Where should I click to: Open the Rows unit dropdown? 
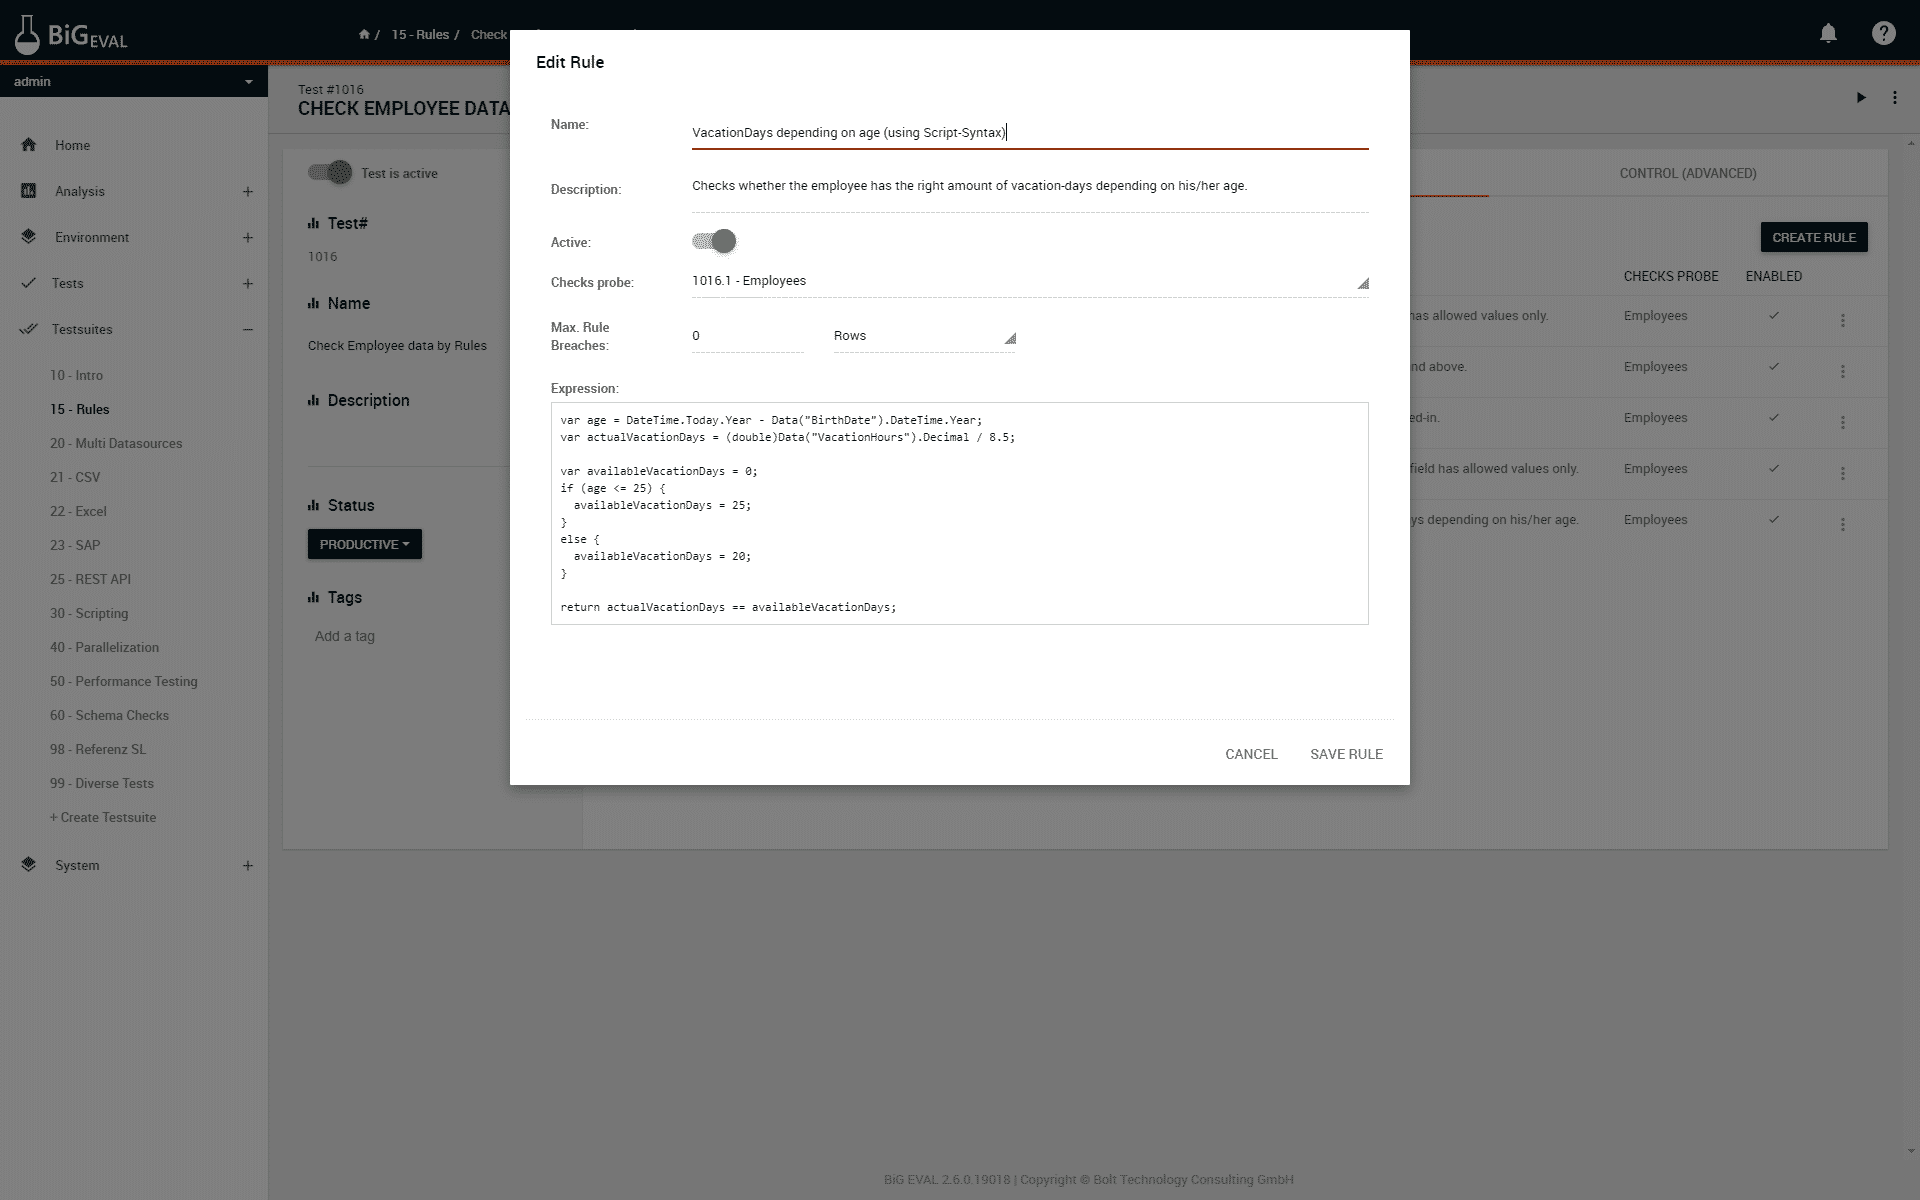[924, 336]
